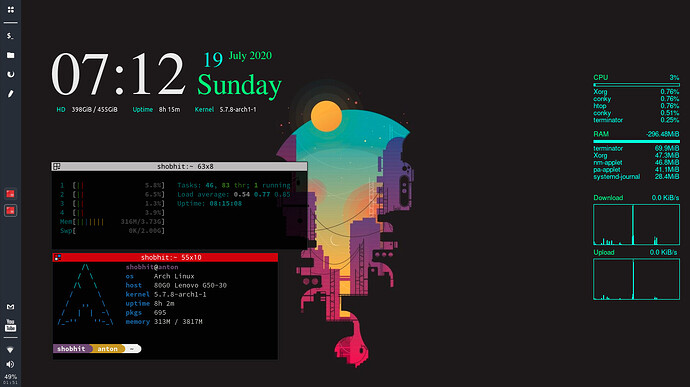The width and height of the screenshot is (690, 387).
Task: Click the Upload '0.0 KiB/s' value
Action: click(663, 252)
